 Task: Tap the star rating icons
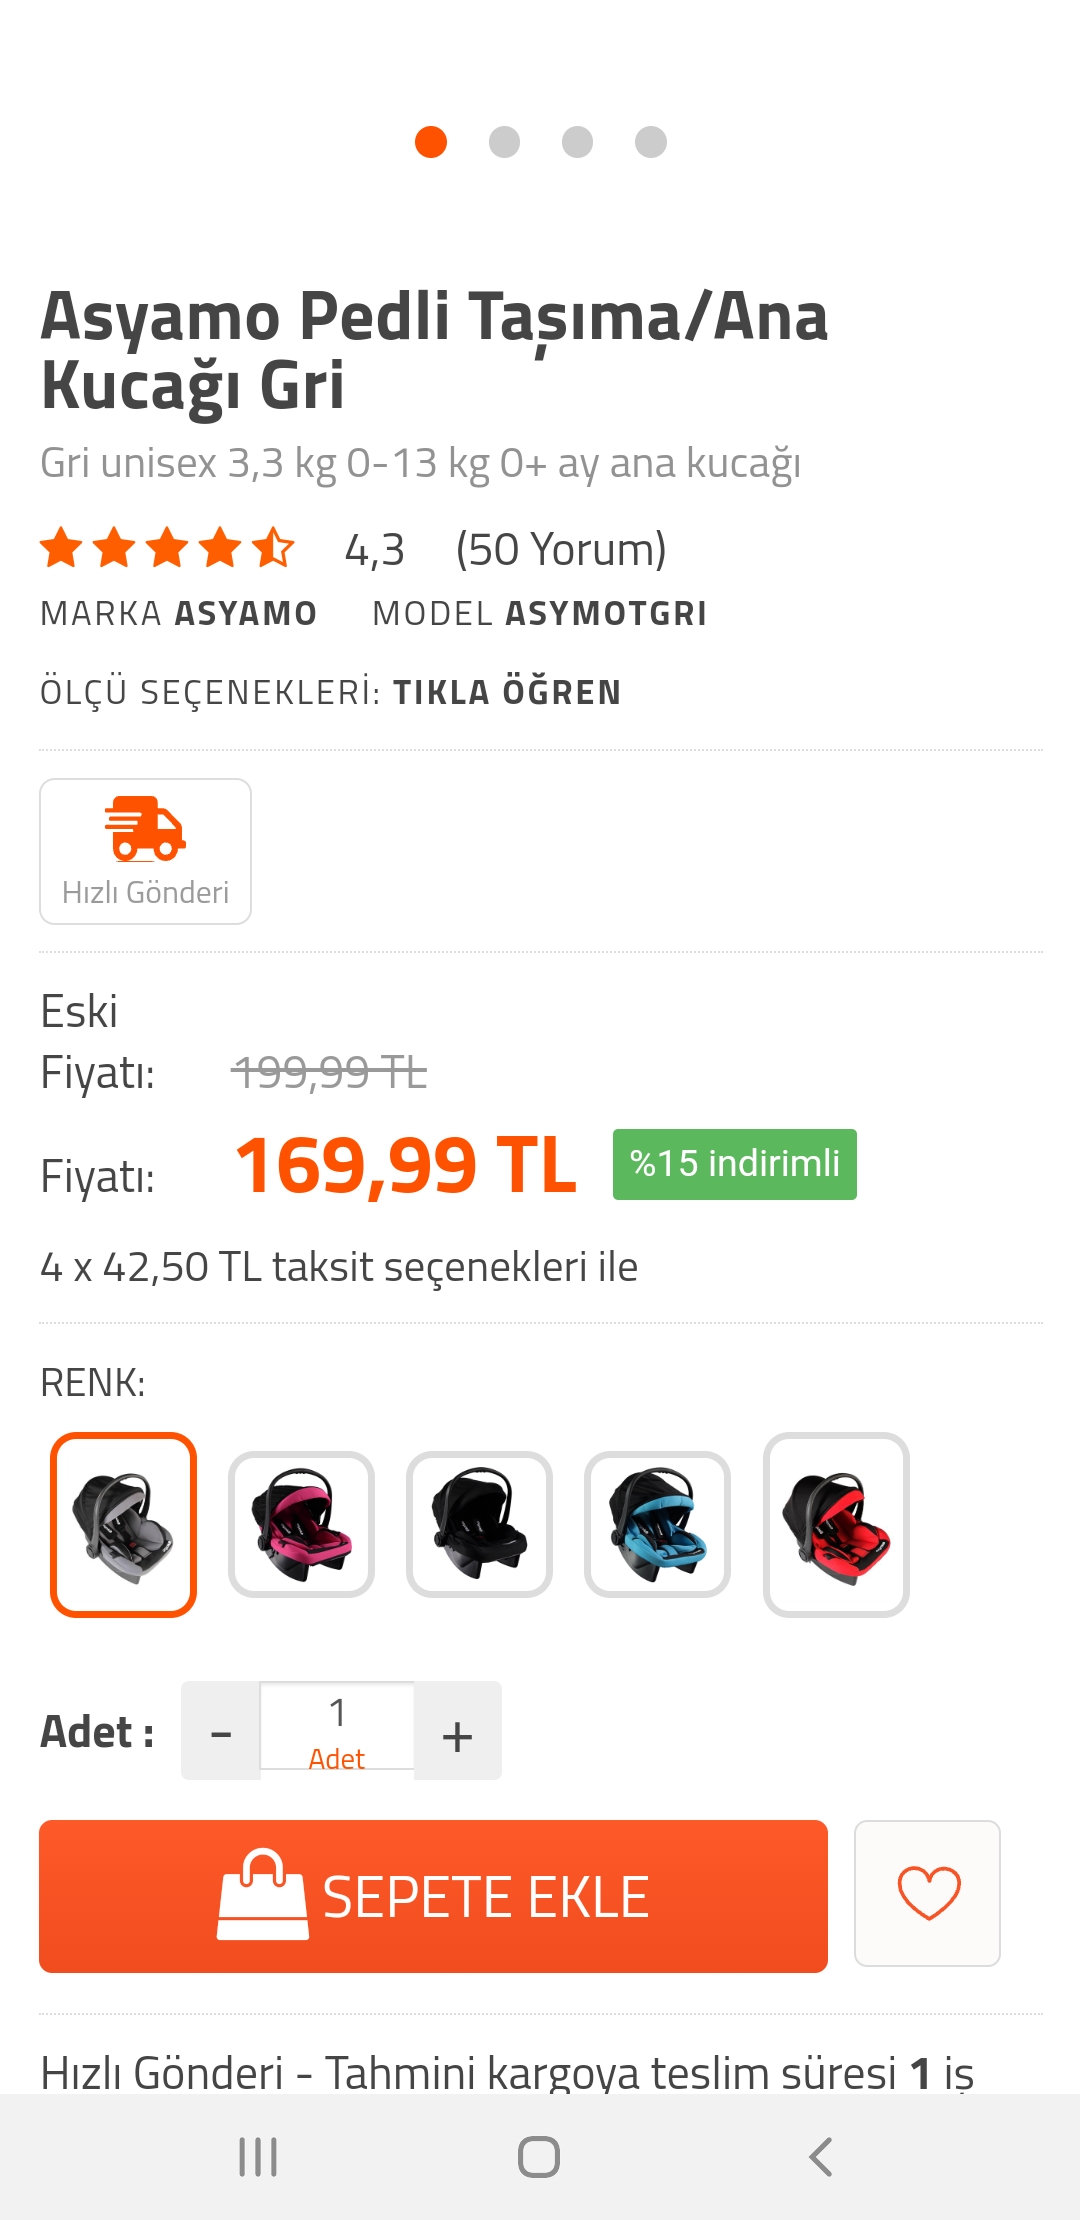pyautogui.click(x=167, y=548)
